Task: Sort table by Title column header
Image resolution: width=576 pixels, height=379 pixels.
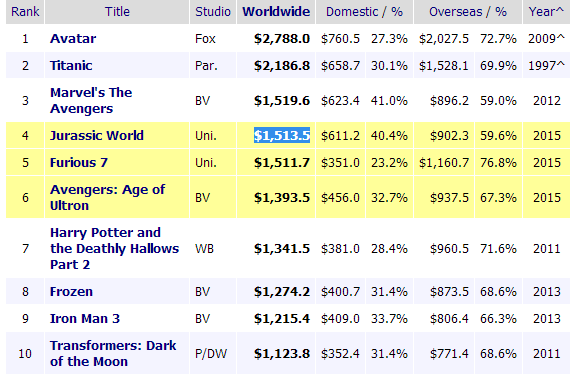Action: pyautogui.click(x=117, y=12)
